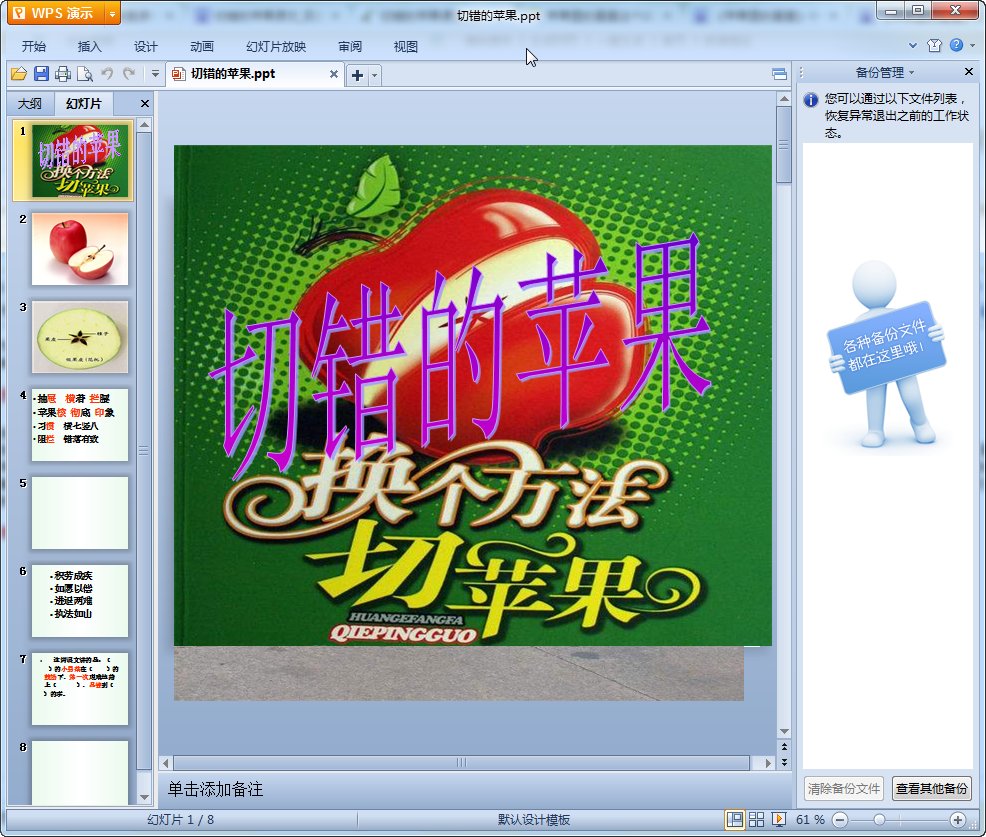Click thumbnail pane scroll down arrow

144,797
